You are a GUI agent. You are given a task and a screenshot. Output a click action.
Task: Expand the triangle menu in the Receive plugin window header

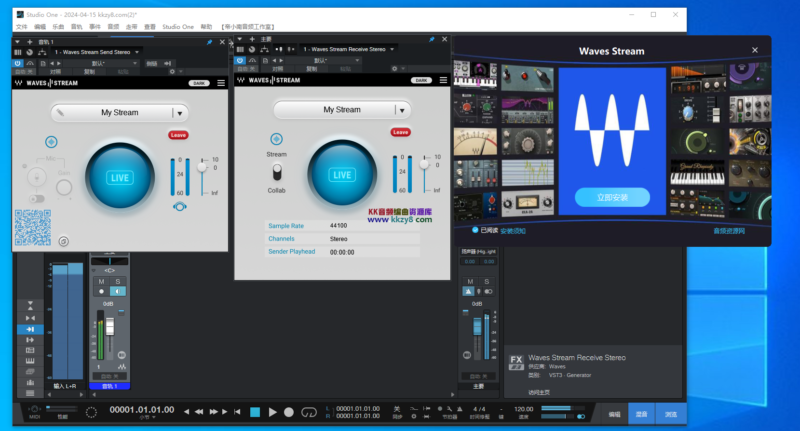pyautogui.click(x=239, y=39)
